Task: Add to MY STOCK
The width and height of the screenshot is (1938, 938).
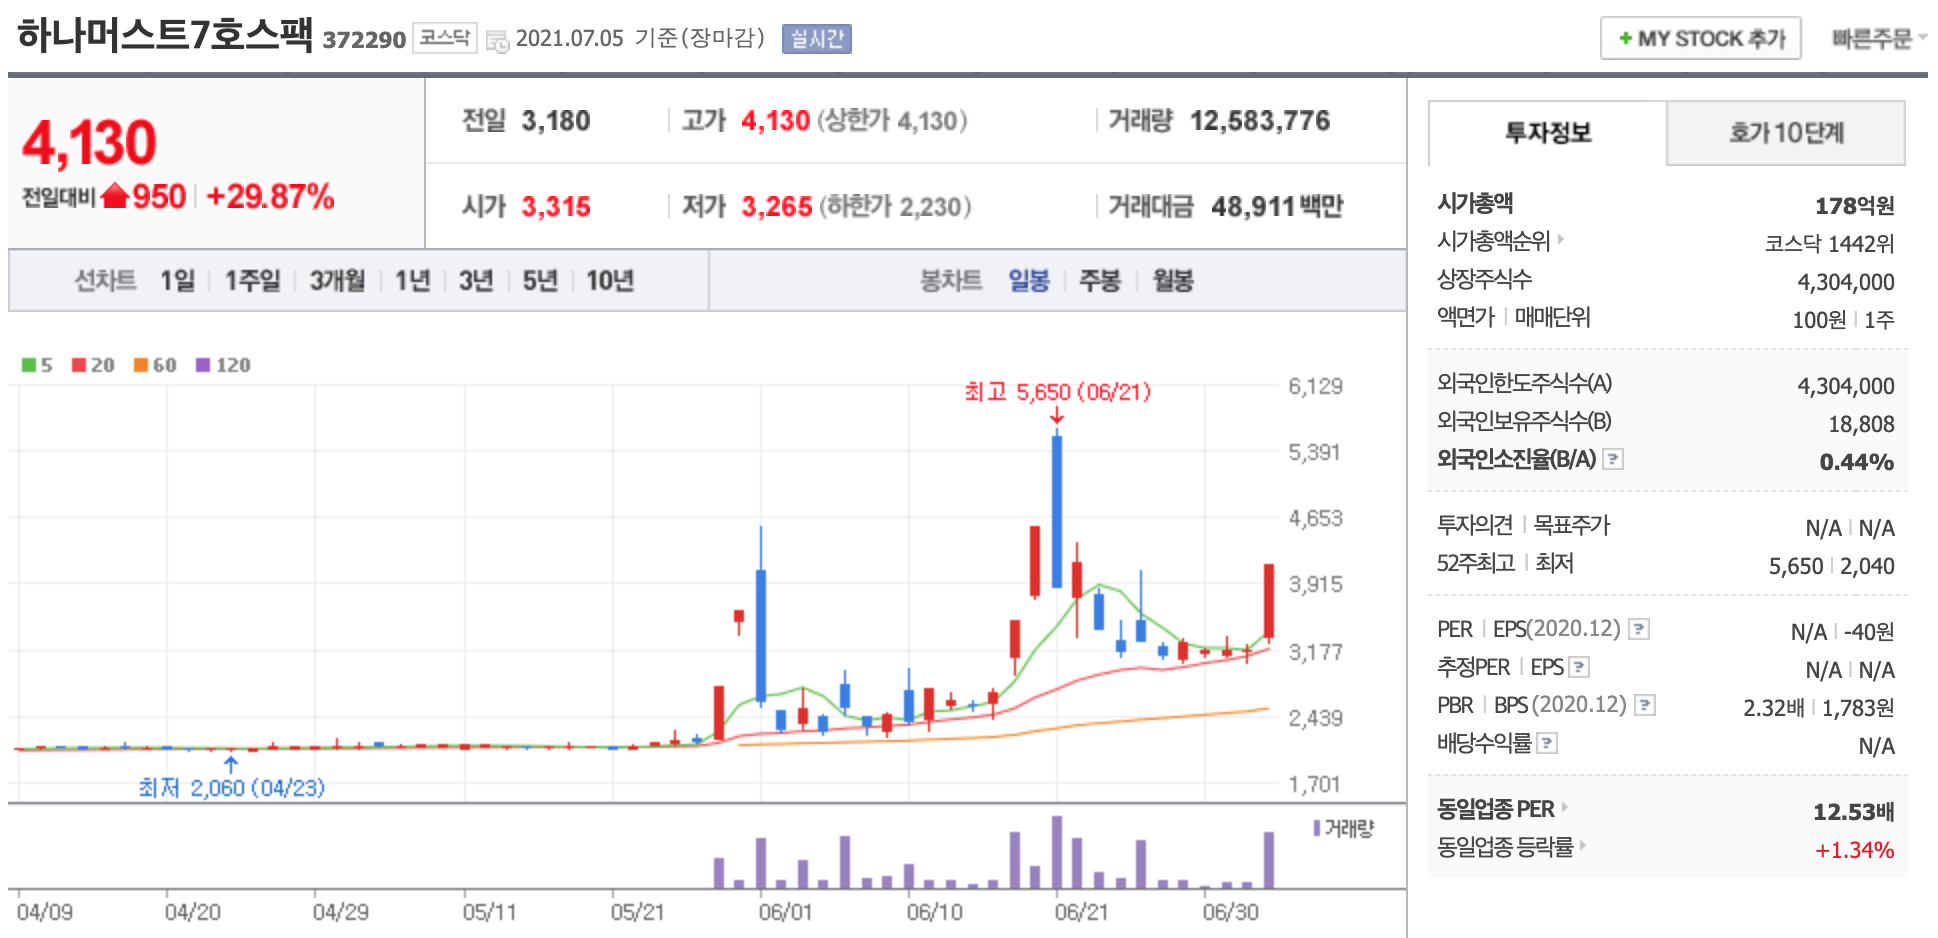Action: 1700,38
